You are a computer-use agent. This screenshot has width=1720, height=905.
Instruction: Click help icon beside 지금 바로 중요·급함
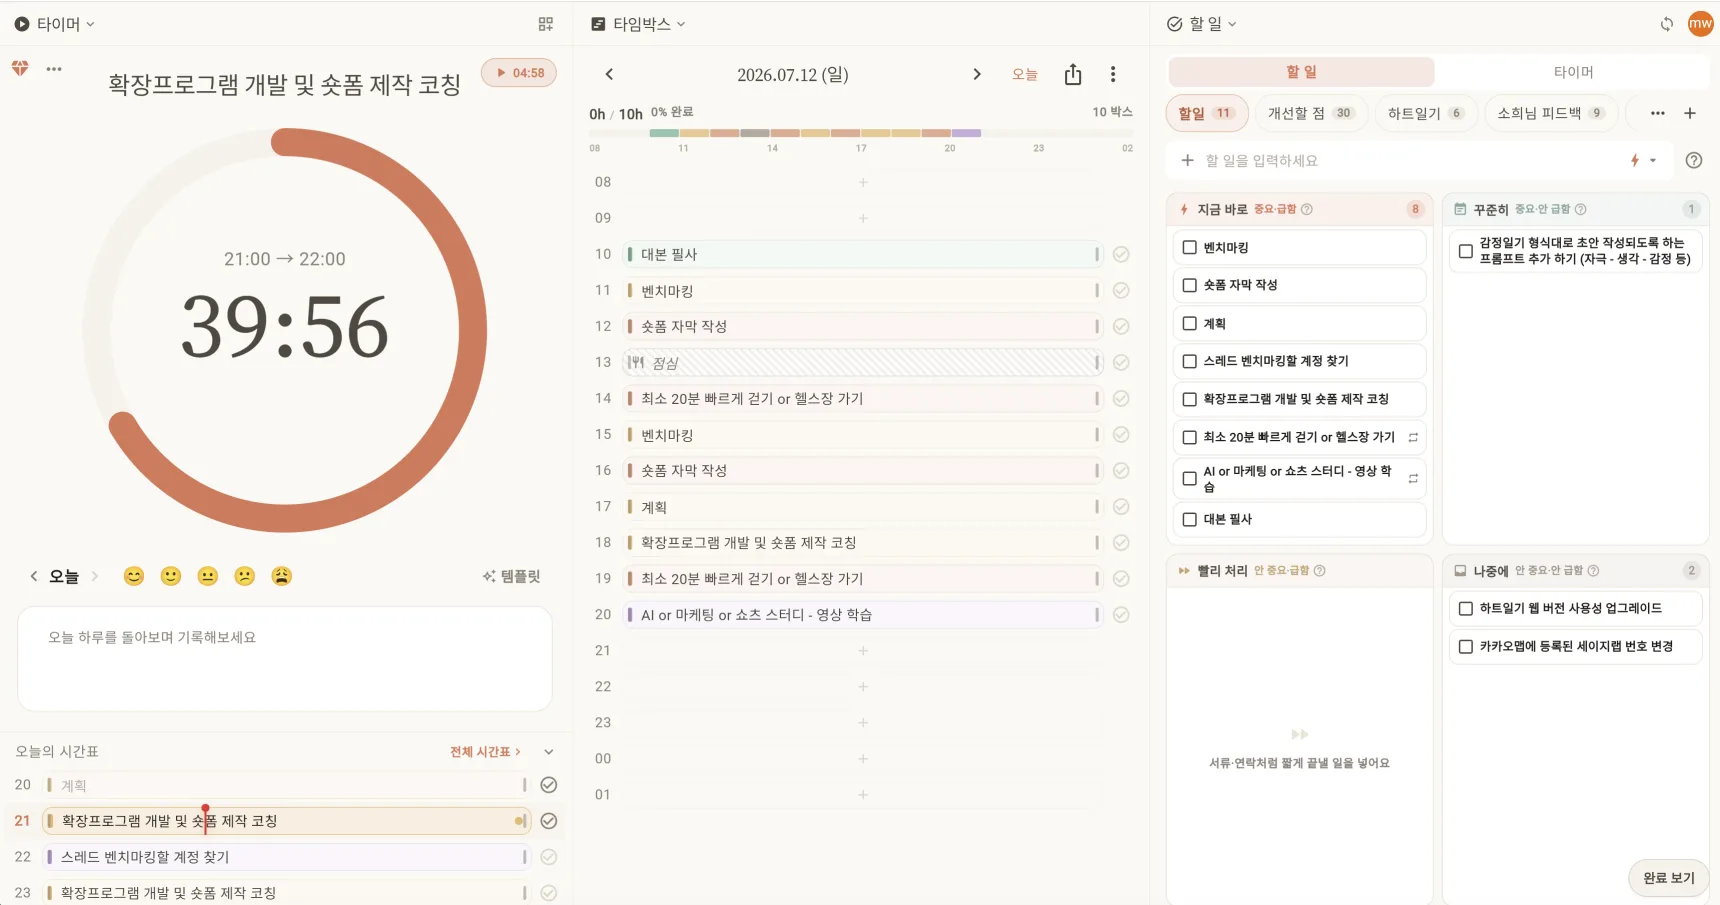(x=1307, y=209)
